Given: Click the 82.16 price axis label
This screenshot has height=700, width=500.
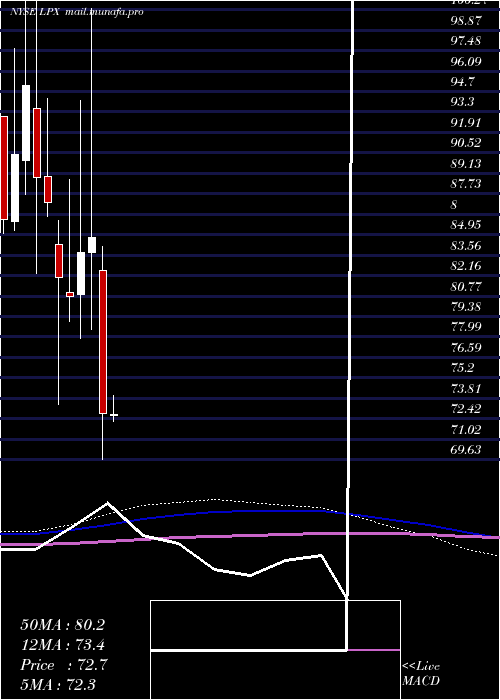Looking at the screenshot, I should pos(466,266).
